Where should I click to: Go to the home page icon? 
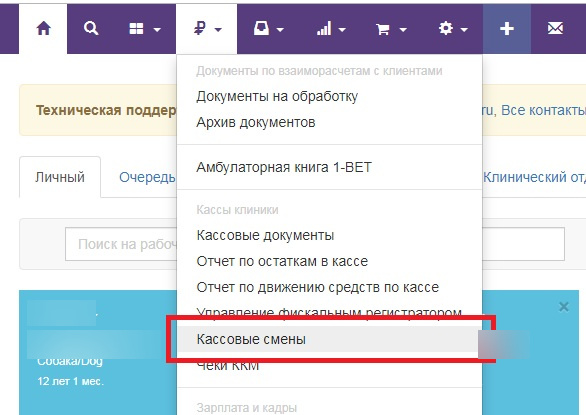point(43,28)
